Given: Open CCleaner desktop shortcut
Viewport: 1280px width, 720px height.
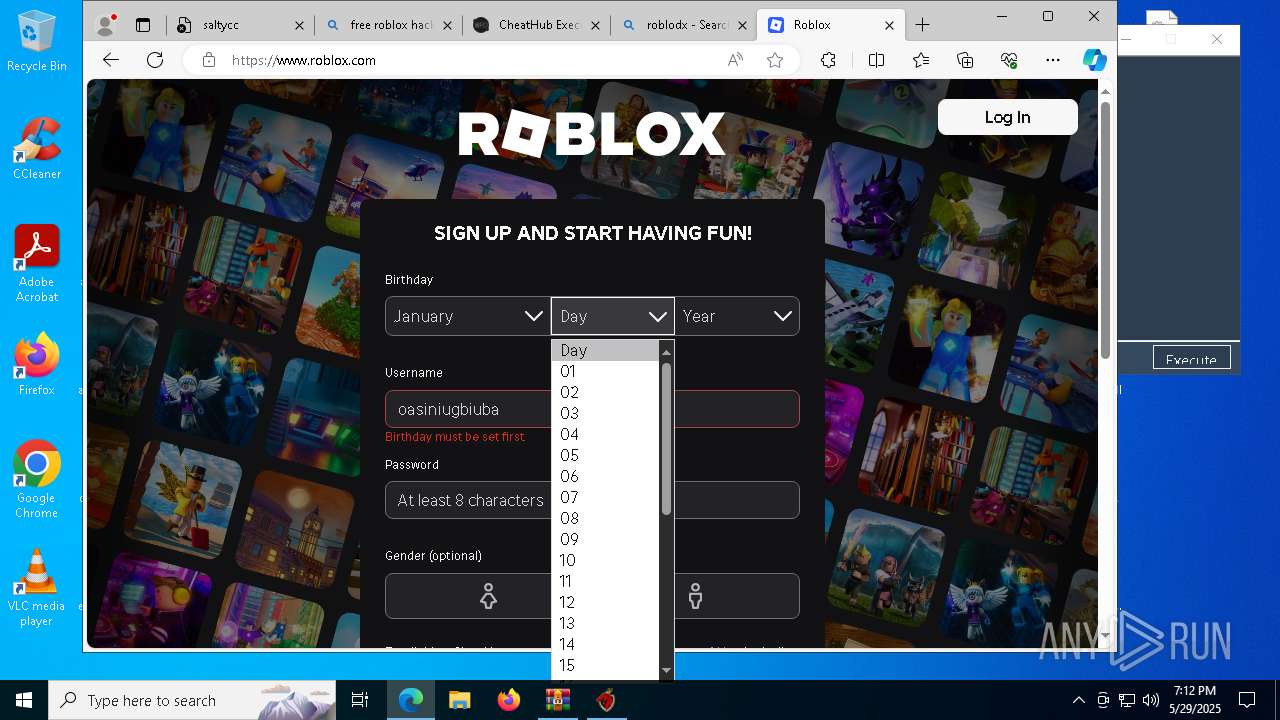Looking at the screenshot, I should pos(37,148).
